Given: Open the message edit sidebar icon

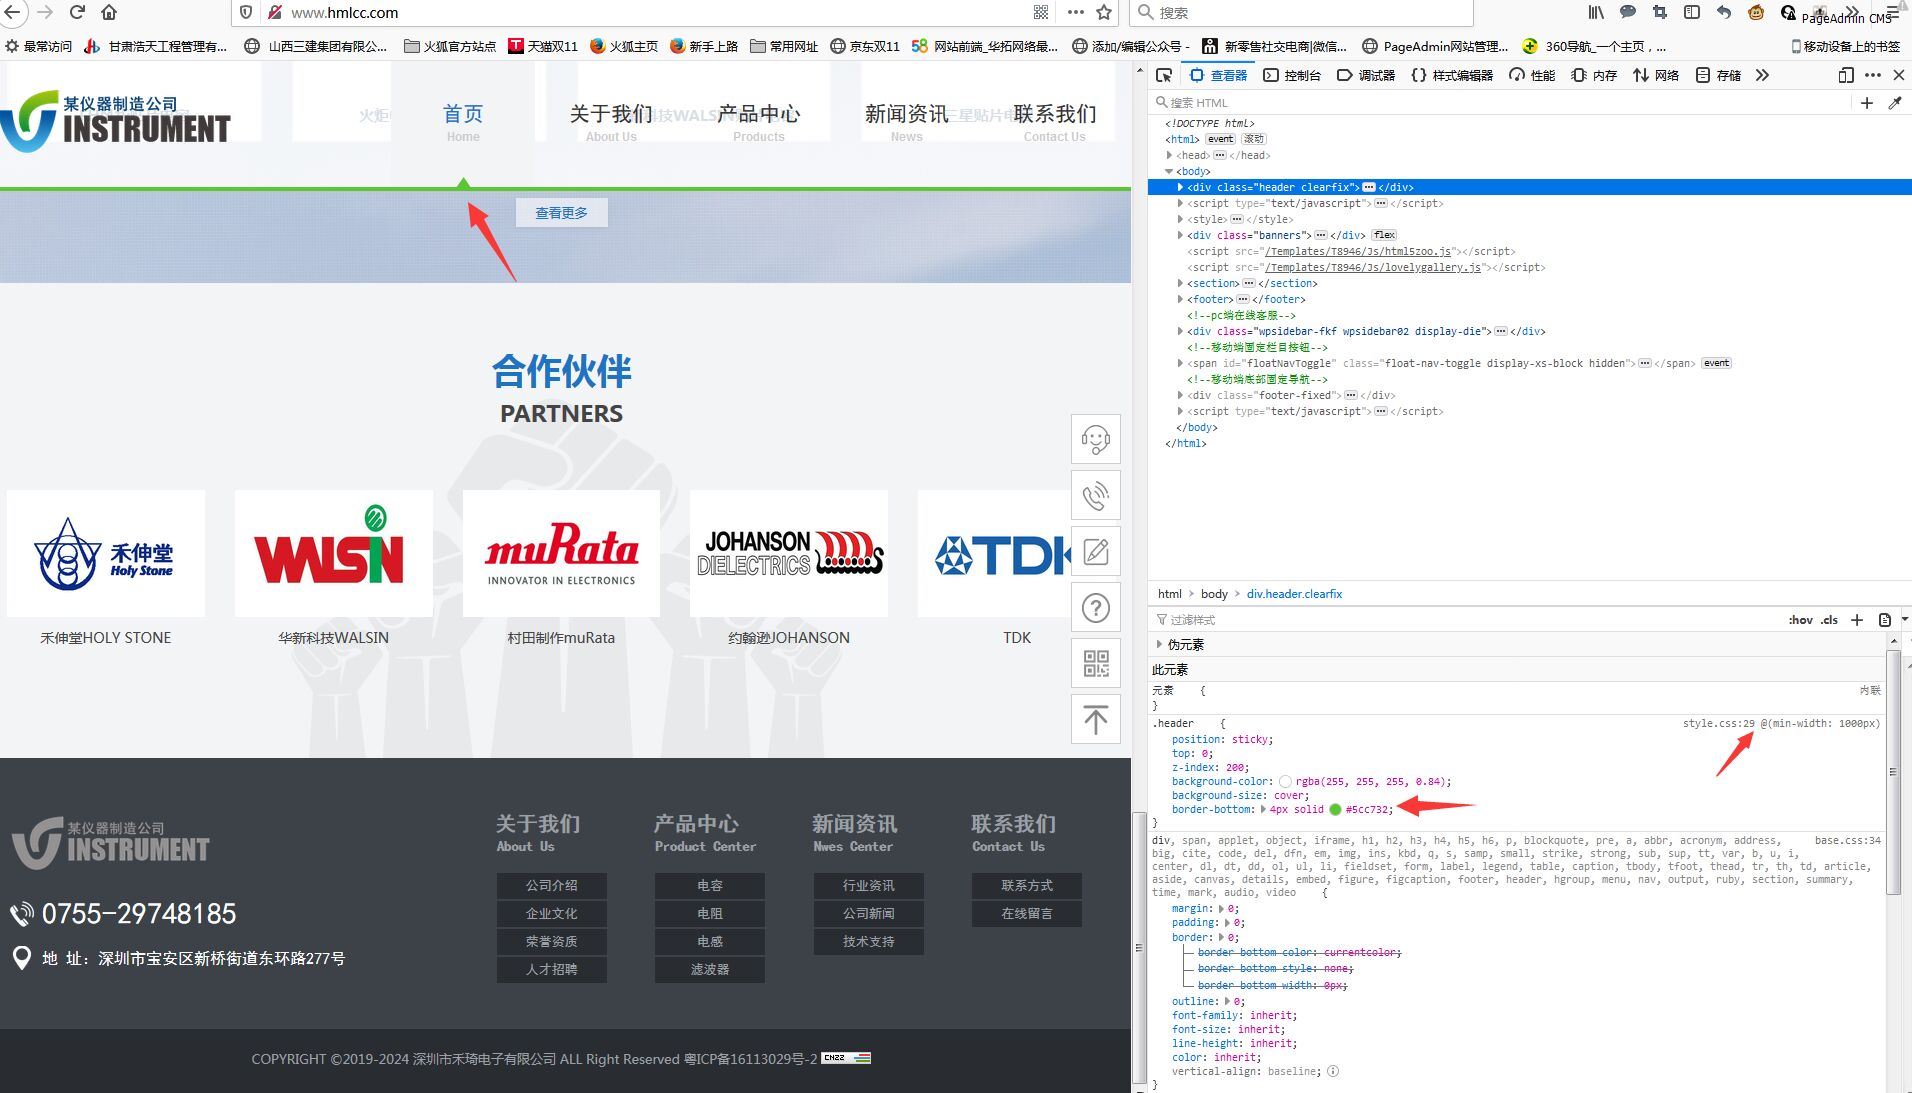Looking at the screenshot, I should click(1096, 551).
